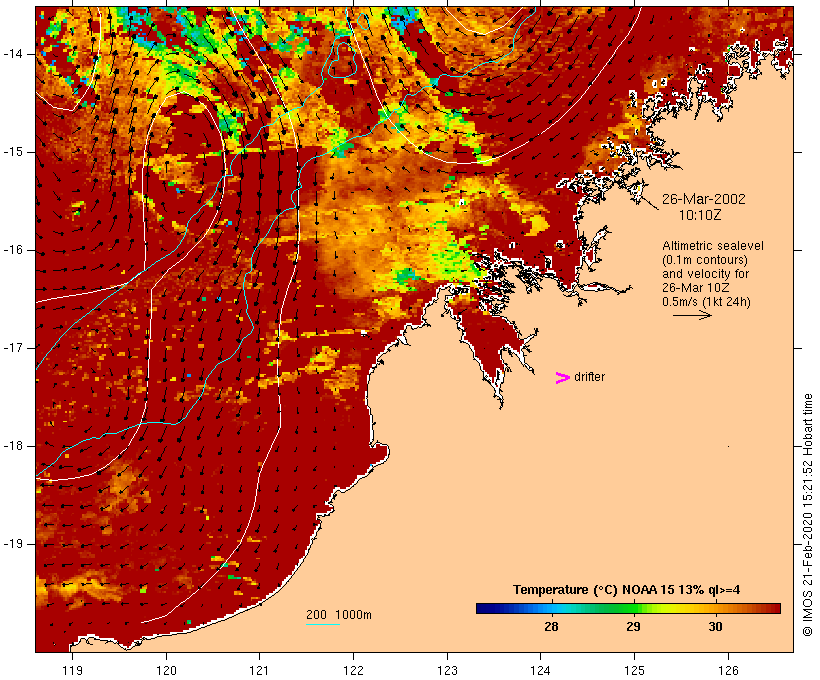Click the '26-Mar-2002' date text
The width and height of the screenshot is (820, 680).
click(703, 199)
